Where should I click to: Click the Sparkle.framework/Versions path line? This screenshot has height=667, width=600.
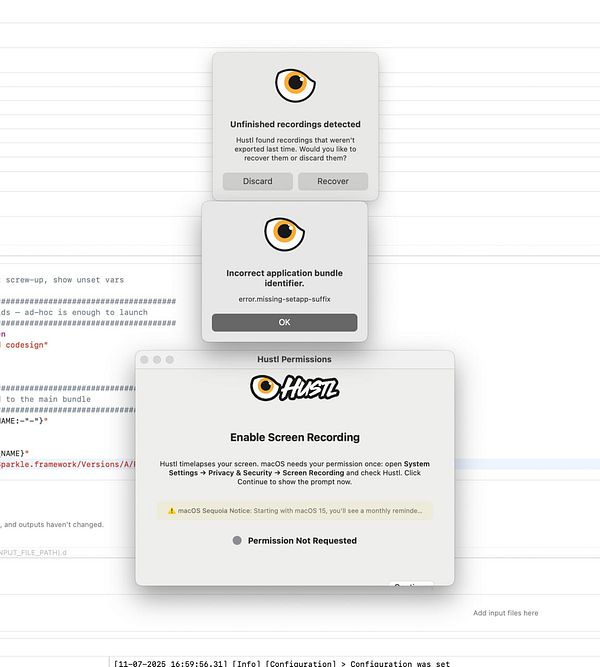click(67, 464)
